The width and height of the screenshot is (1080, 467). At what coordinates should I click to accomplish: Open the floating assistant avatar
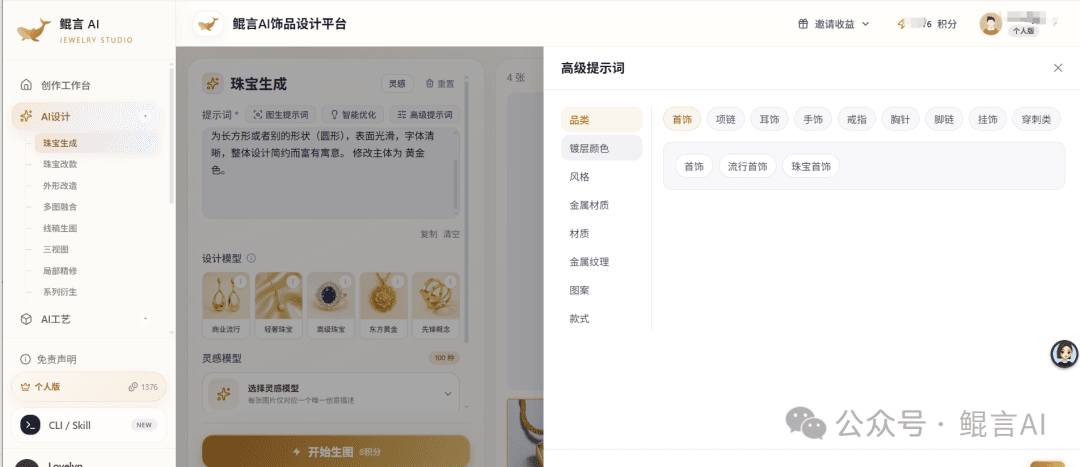pyautogui.click(x=1064, y=354)
